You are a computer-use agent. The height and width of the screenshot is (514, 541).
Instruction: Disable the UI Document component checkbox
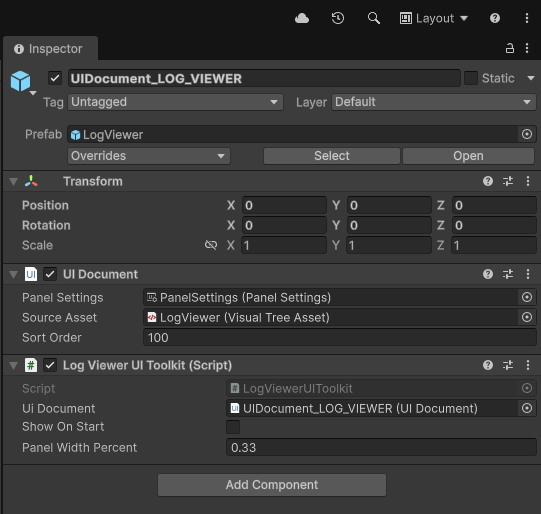(50, 274)
